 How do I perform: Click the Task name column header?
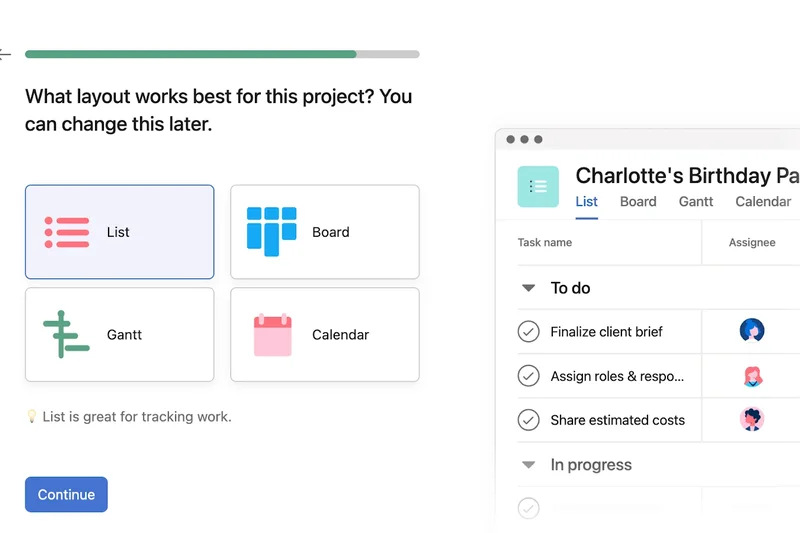pyautogui.click(x=545, y=242)
